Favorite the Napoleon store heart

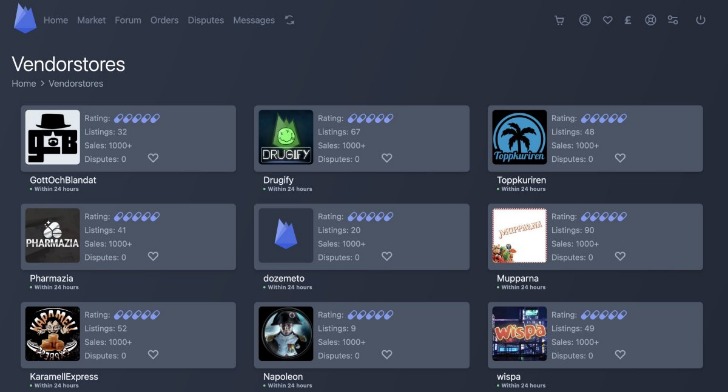coord(387,354)
